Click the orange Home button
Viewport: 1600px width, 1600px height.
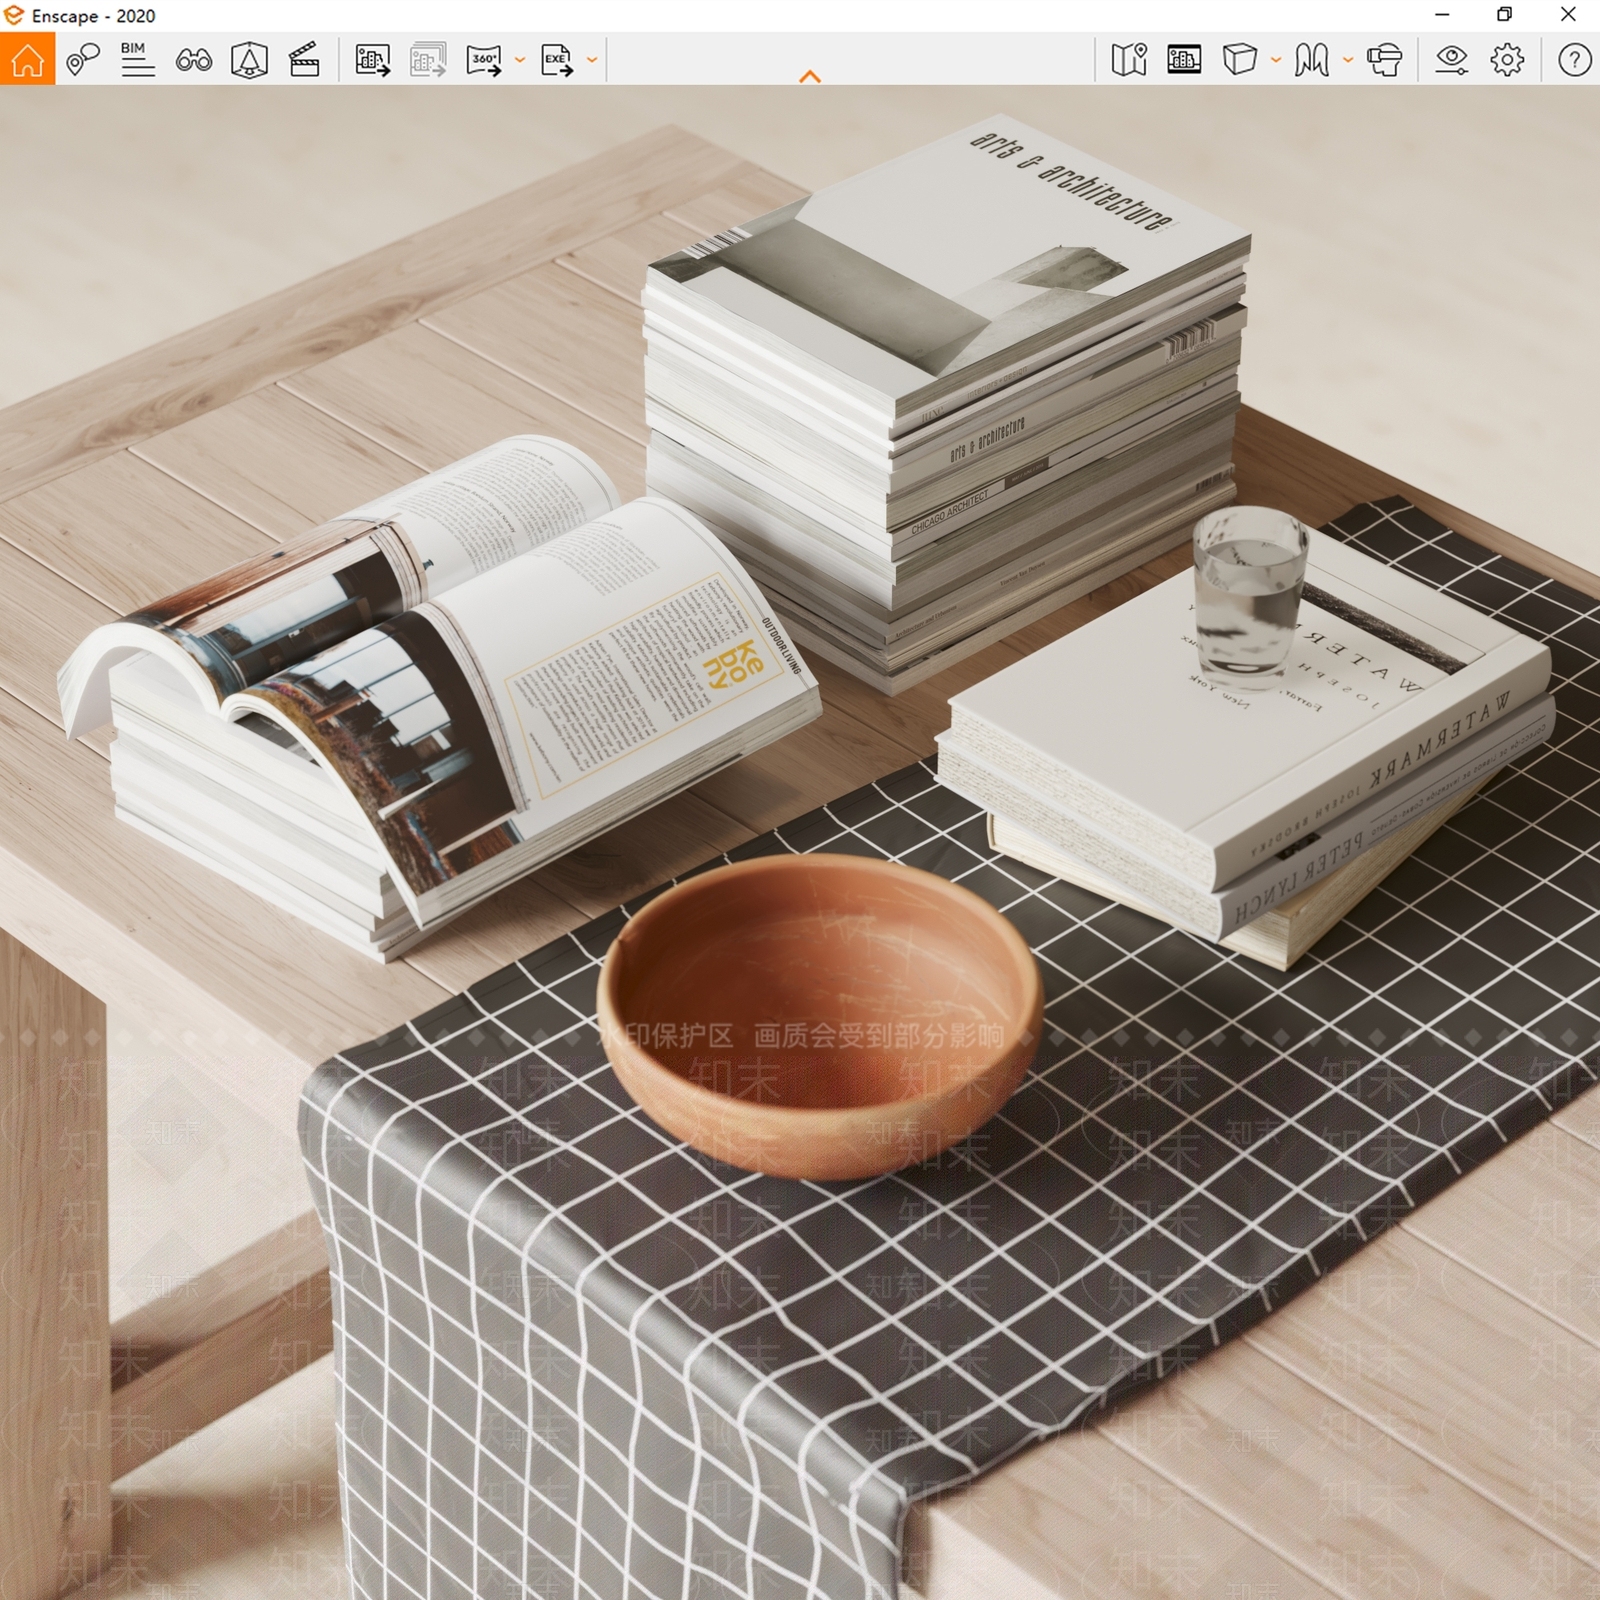pos(27,59)
